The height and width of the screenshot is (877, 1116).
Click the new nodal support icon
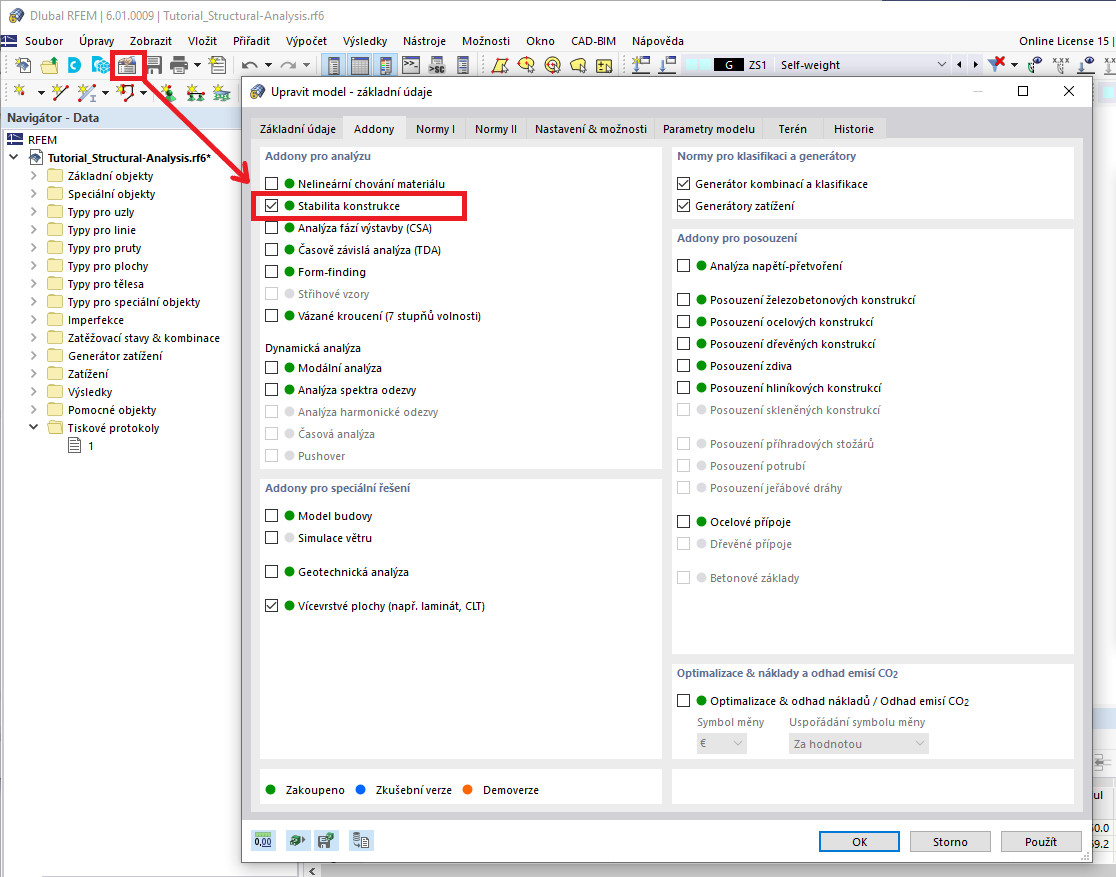coord(168,92)
